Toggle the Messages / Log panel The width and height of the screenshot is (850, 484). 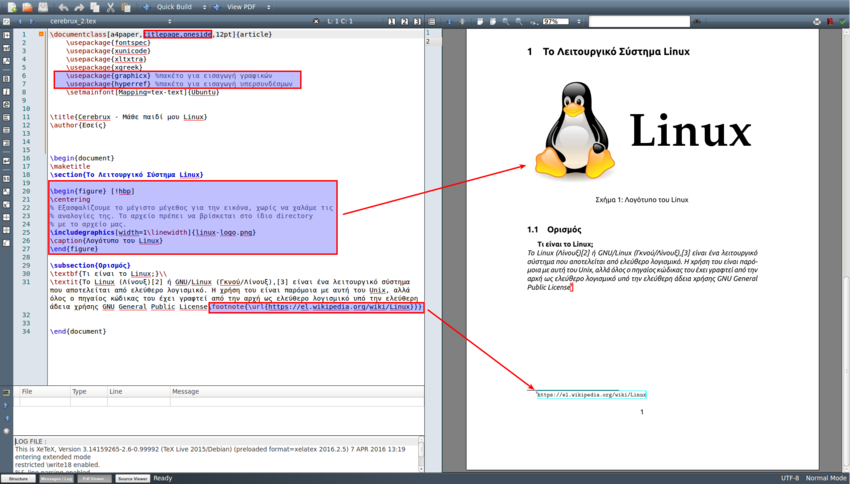pos(57,478)
